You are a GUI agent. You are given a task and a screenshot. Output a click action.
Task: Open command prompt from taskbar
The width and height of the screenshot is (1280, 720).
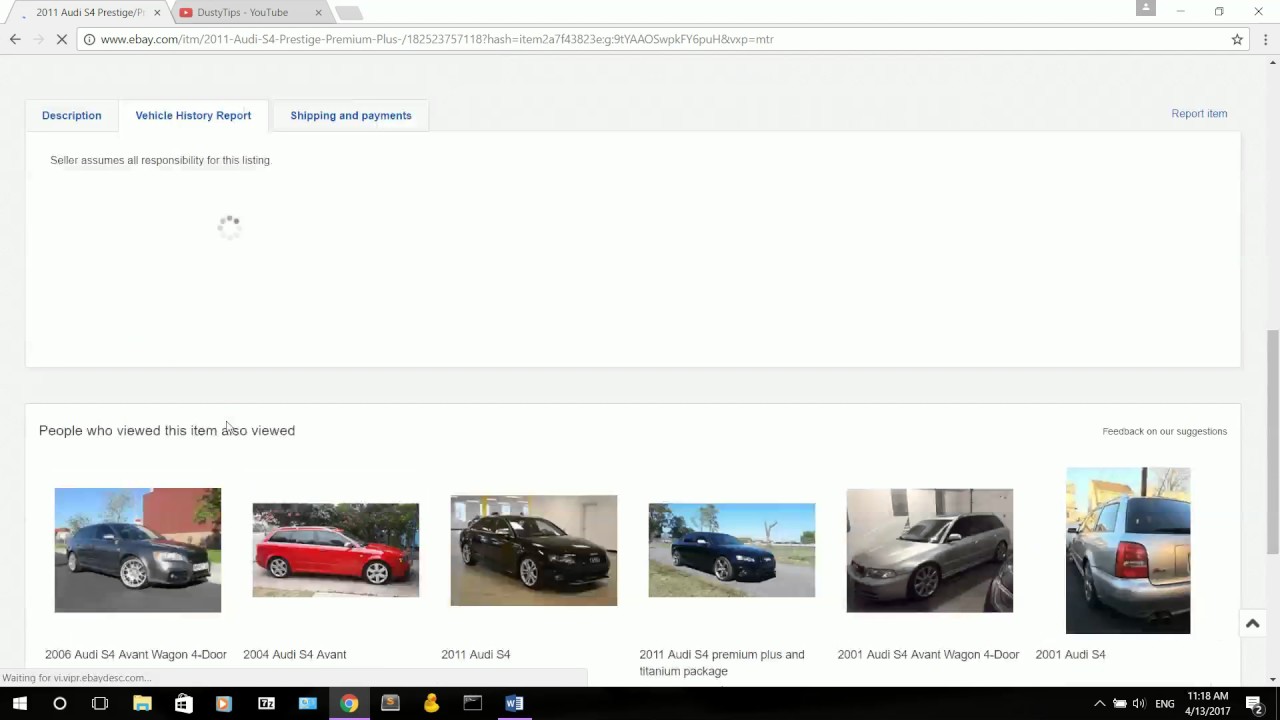coord(473,703)
